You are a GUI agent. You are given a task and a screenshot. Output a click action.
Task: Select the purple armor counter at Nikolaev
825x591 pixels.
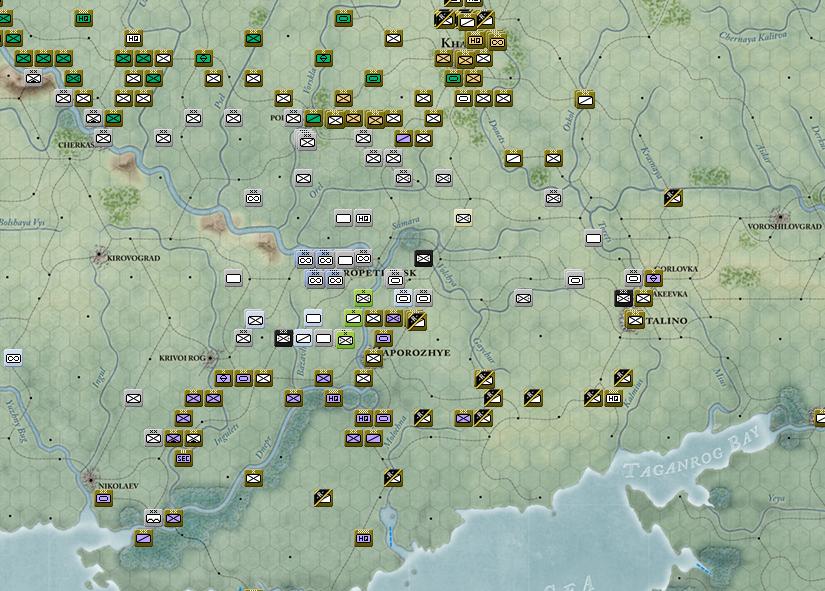pos(104,497)
